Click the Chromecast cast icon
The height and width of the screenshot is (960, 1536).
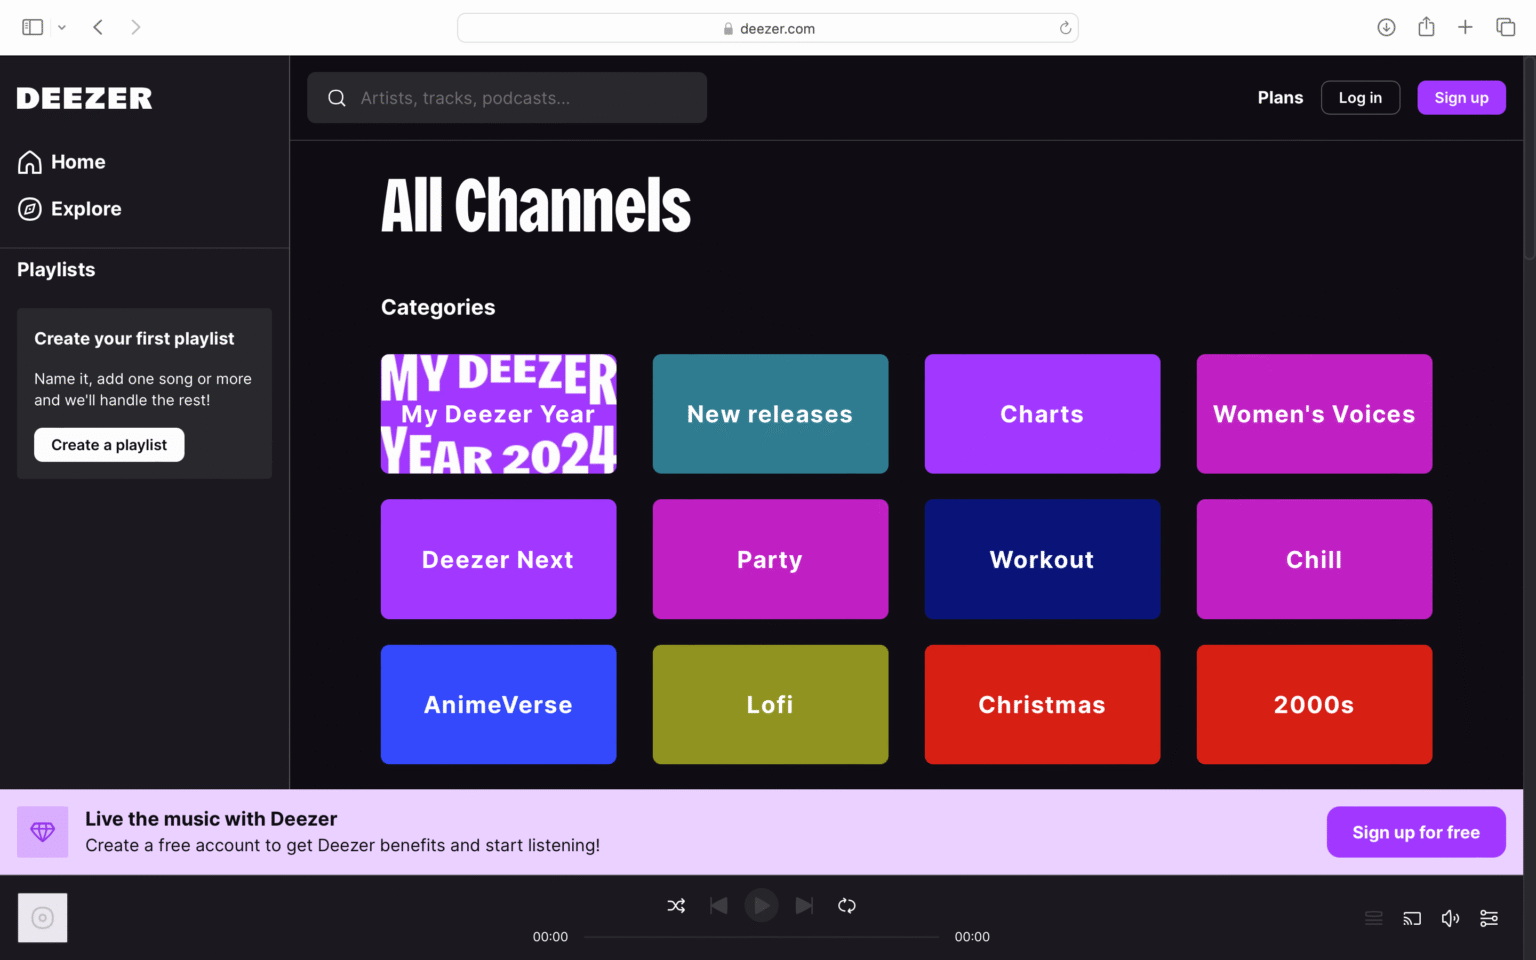[x=1412, y=918]
